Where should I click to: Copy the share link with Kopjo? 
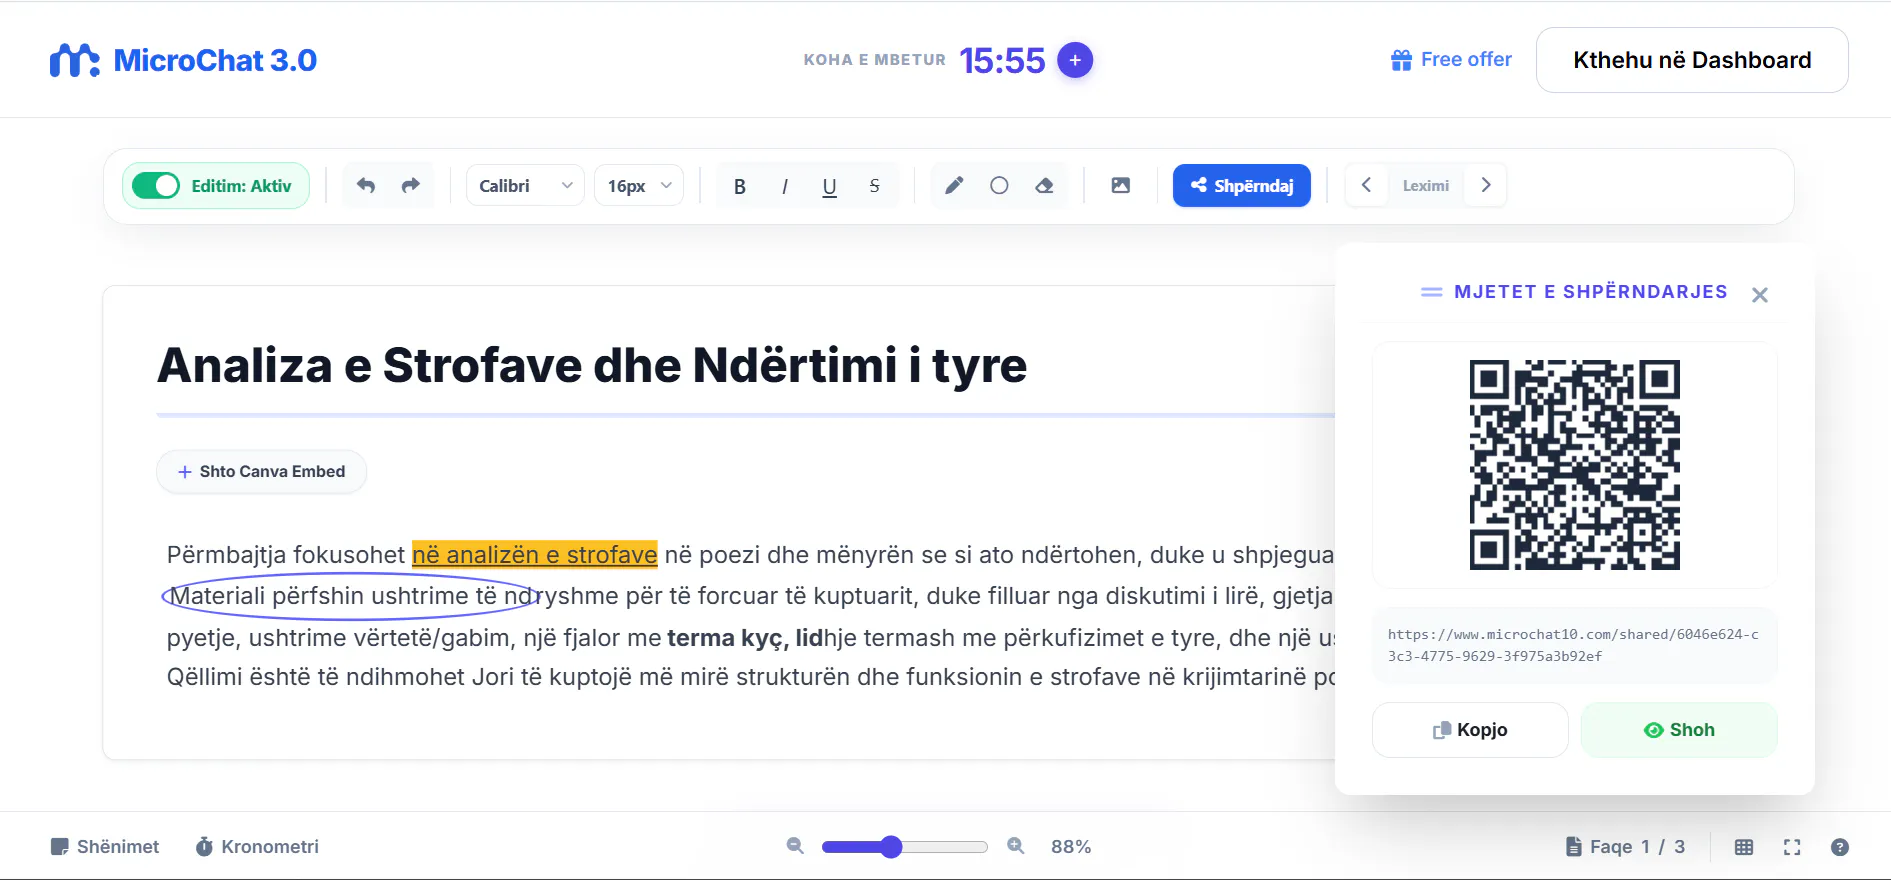coord(1470,730)
